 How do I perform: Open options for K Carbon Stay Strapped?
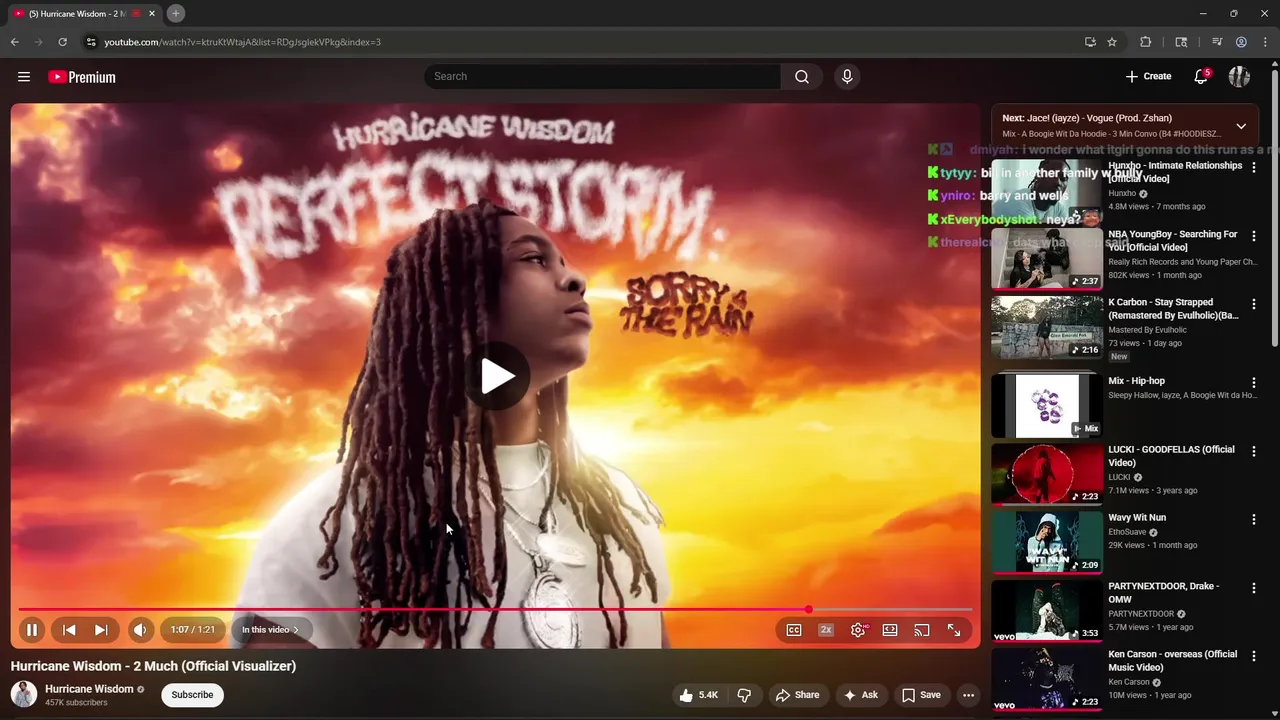point(1254,305)
